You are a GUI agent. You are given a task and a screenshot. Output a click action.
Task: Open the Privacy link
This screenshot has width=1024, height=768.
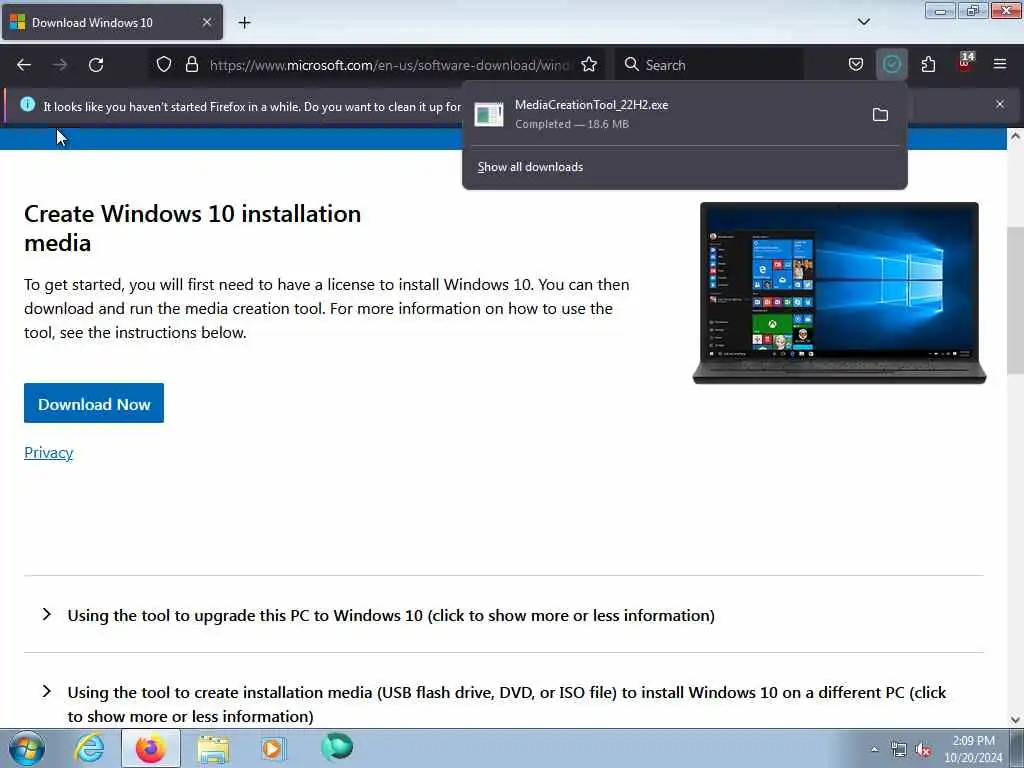(x=48, y=453)
